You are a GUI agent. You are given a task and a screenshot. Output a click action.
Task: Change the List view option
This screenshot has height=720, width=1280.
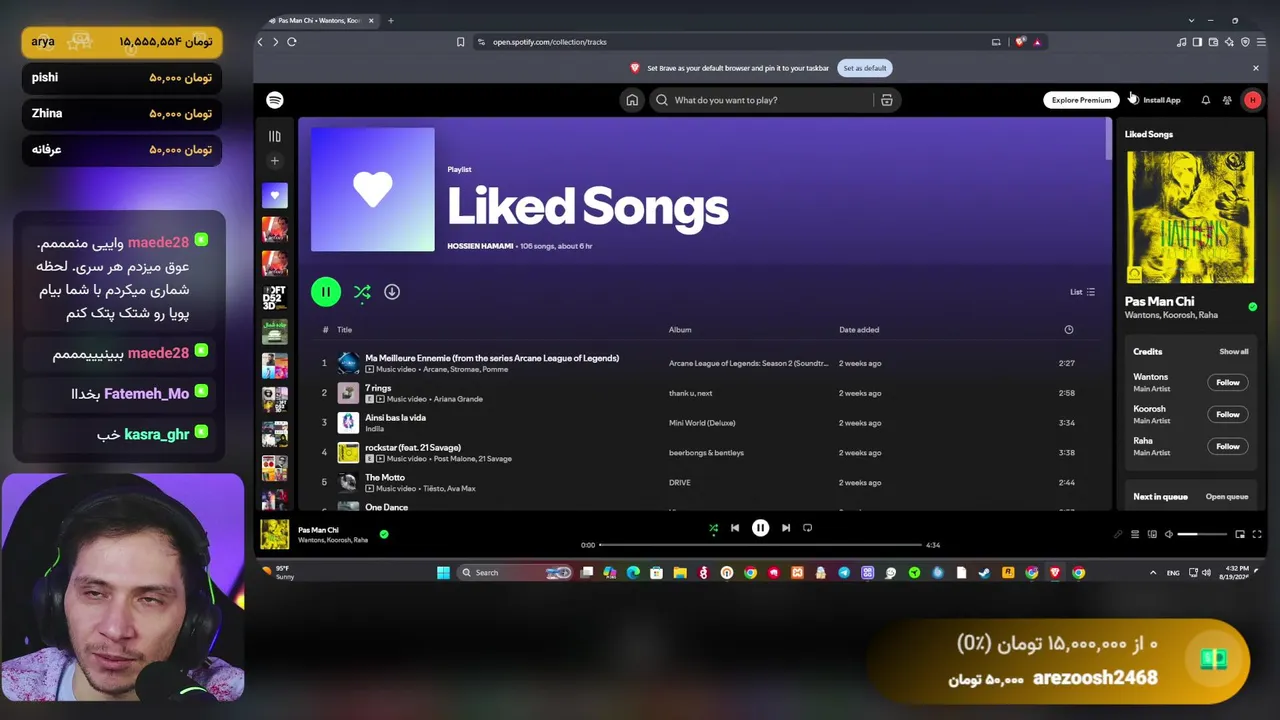(1082, 292)
